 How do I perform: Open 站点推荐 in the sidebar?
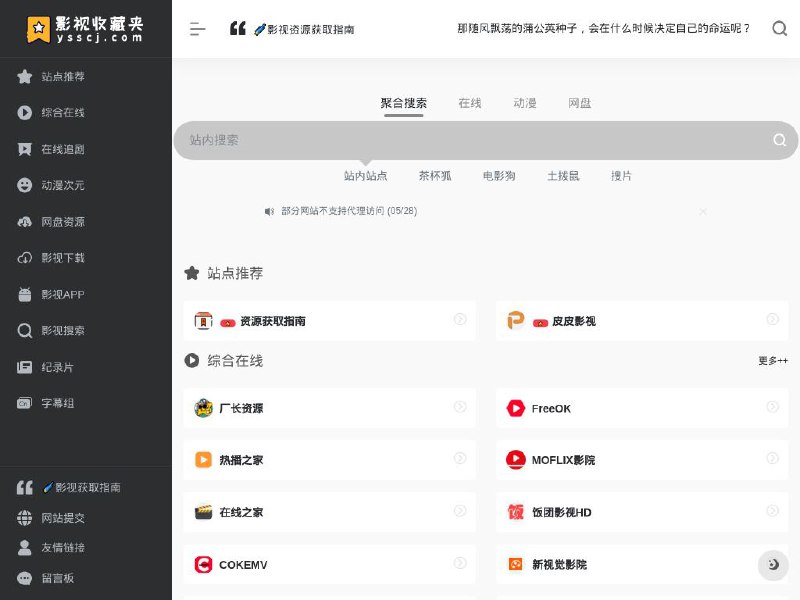tap(62, 77)
